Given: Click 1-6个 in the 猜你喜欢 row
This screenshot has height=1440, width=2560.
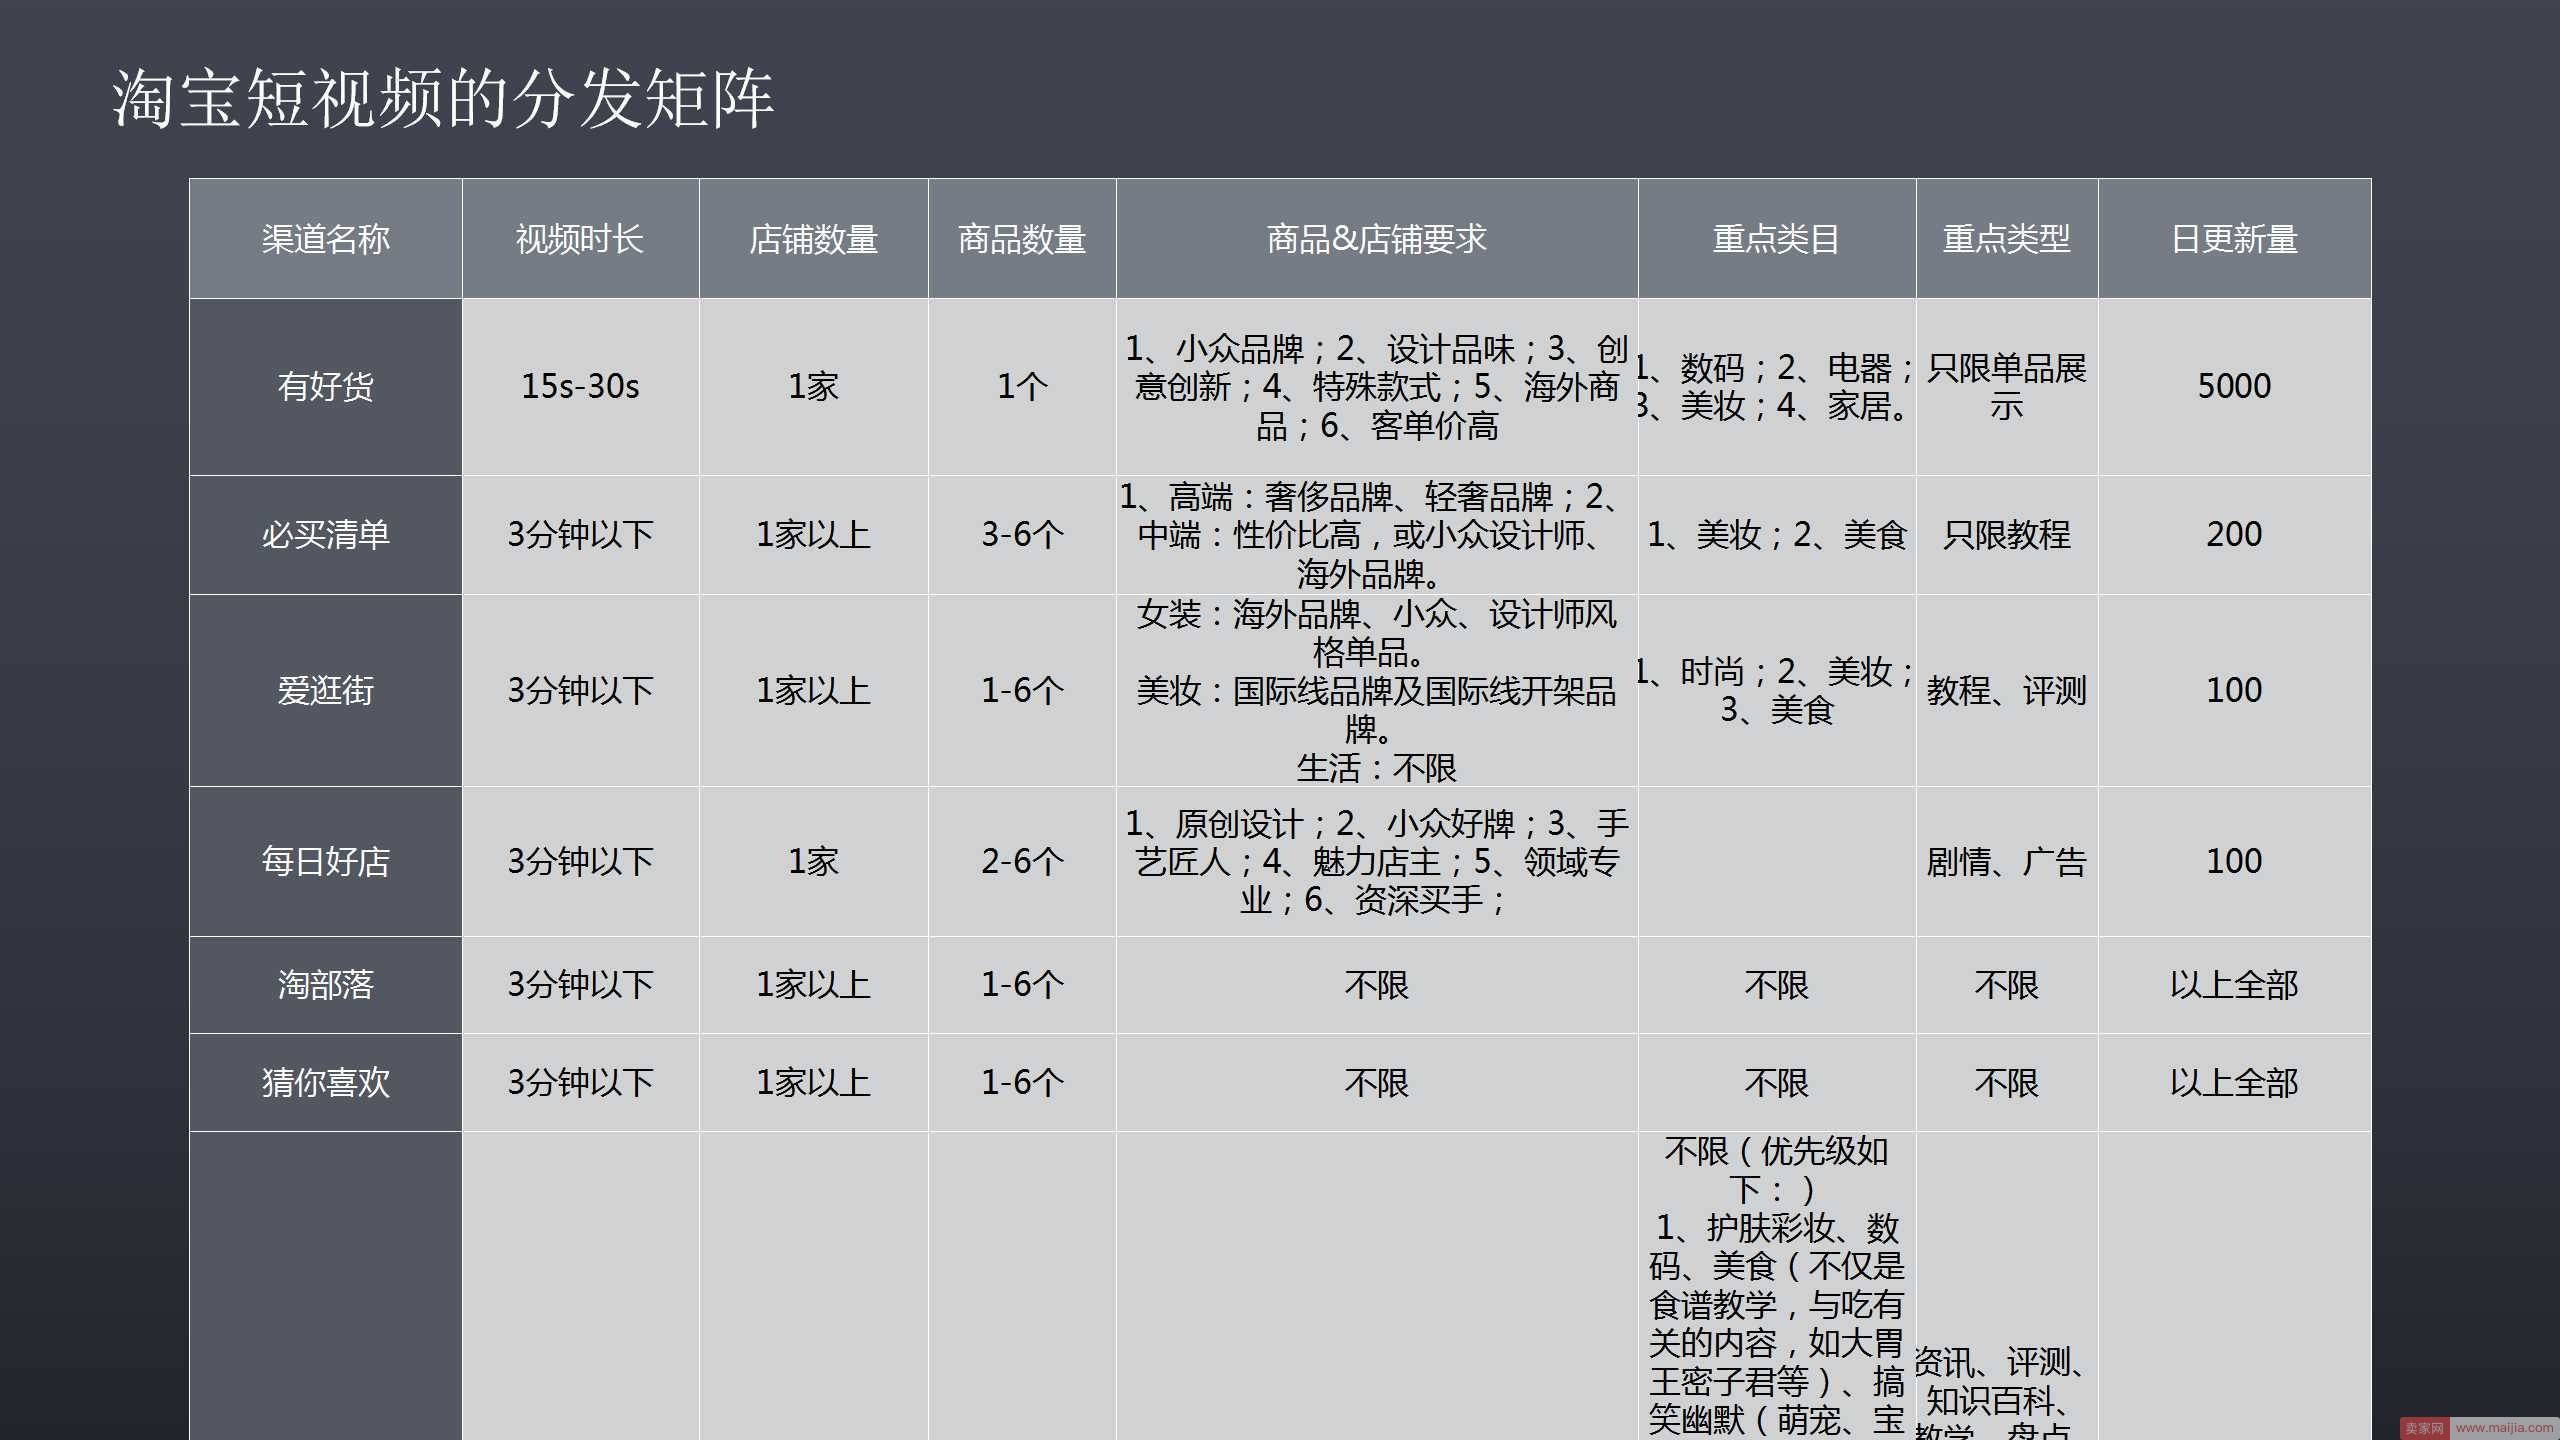Looking at the screenshot, I should pos(1022,1082).
